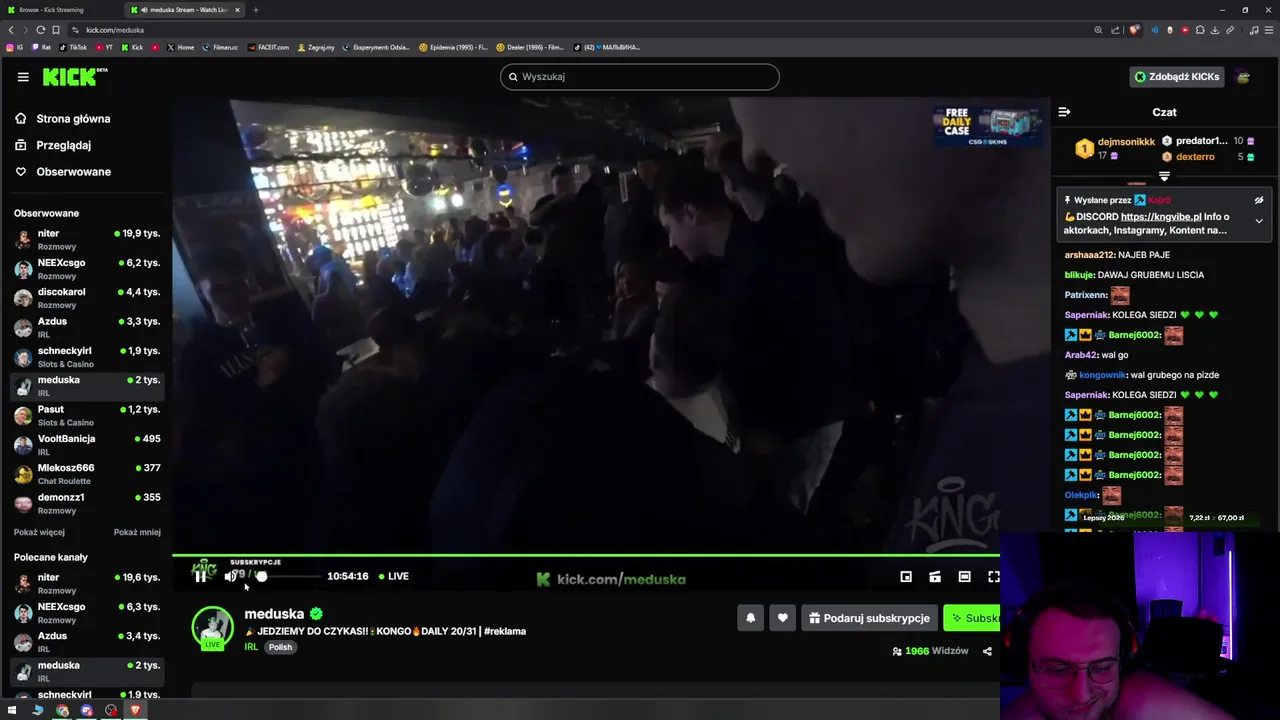The height and width of the screenshot is (720, 1280).
Task: Click the address bar URL
Action: pos(115,30)
